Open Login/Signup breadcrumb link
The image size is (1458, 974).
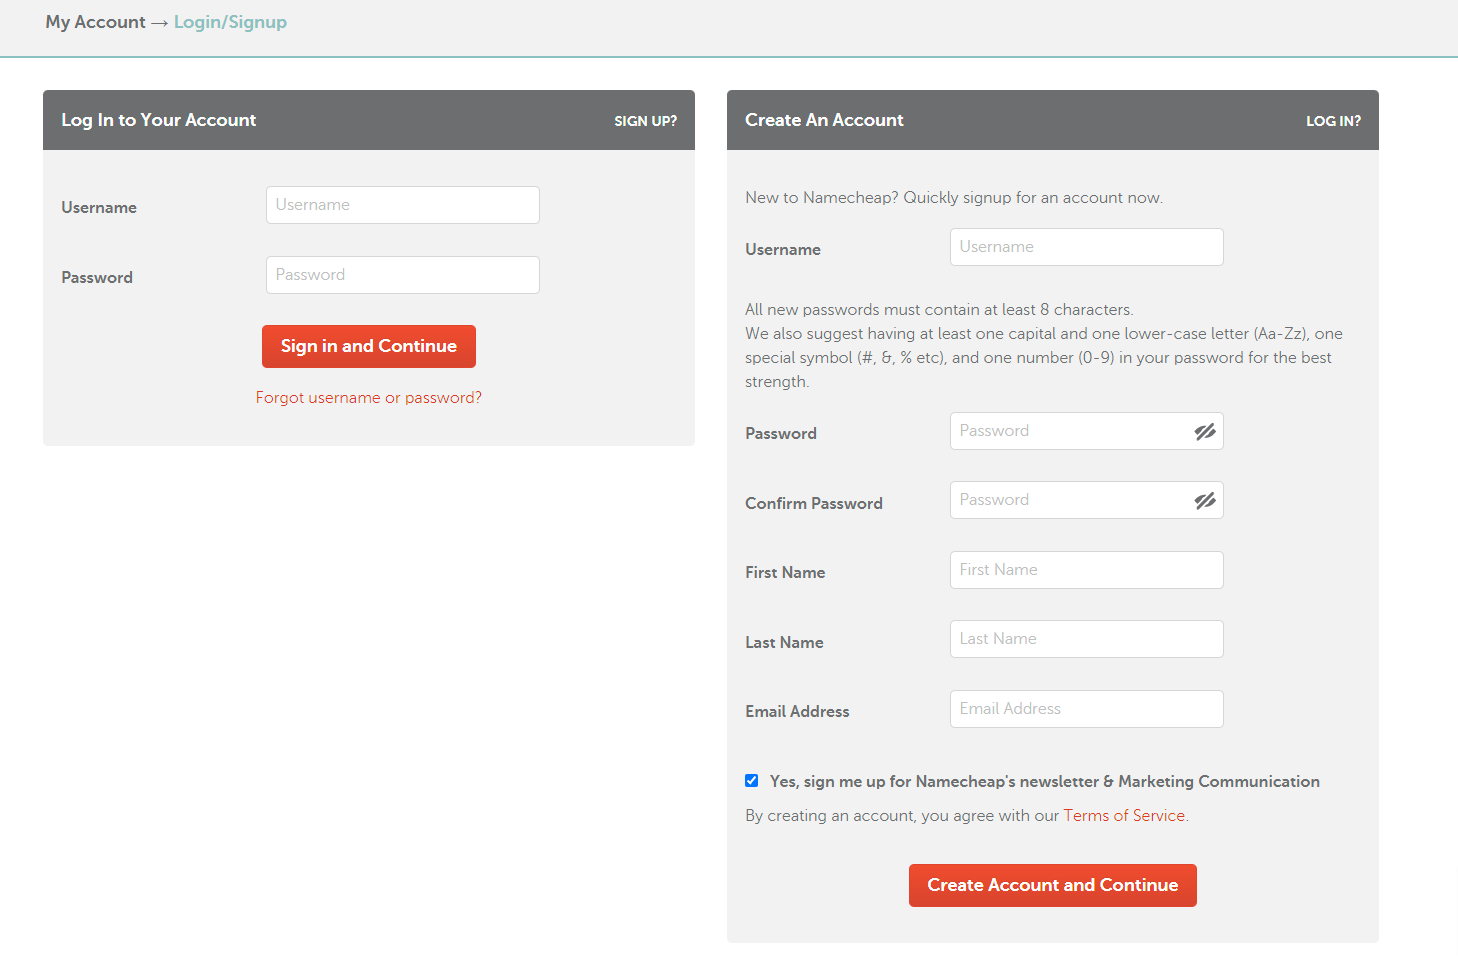coord(230,22)
